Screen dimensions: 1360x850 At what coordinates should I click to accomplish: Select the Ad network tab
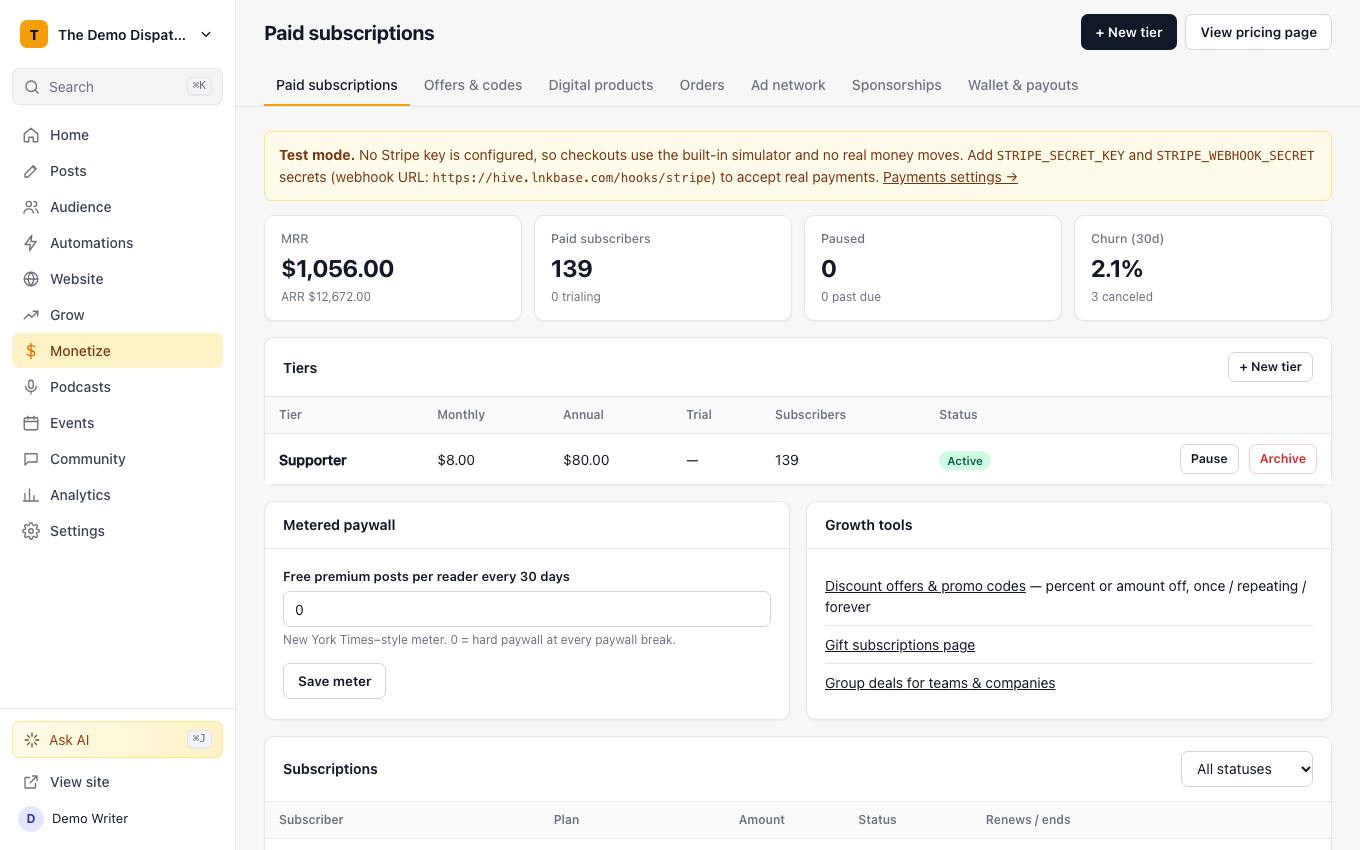pyautogui.click(x=788, y=85)
